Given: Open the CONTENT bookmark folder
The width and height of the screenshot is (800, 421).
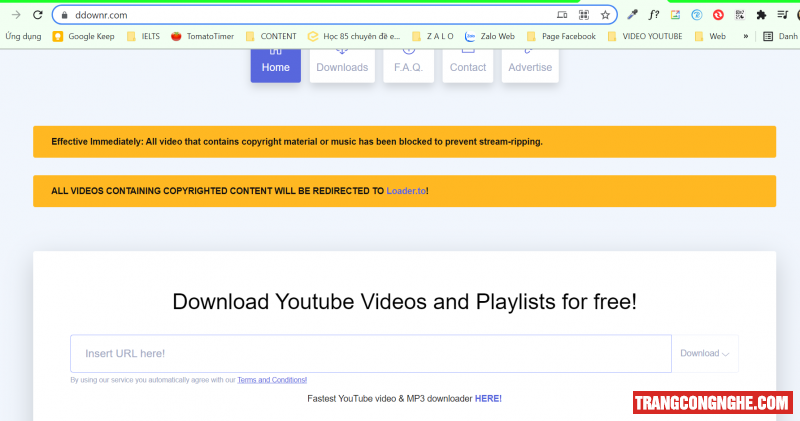Looking at the screenshot, I should click(x=271, y=36).
